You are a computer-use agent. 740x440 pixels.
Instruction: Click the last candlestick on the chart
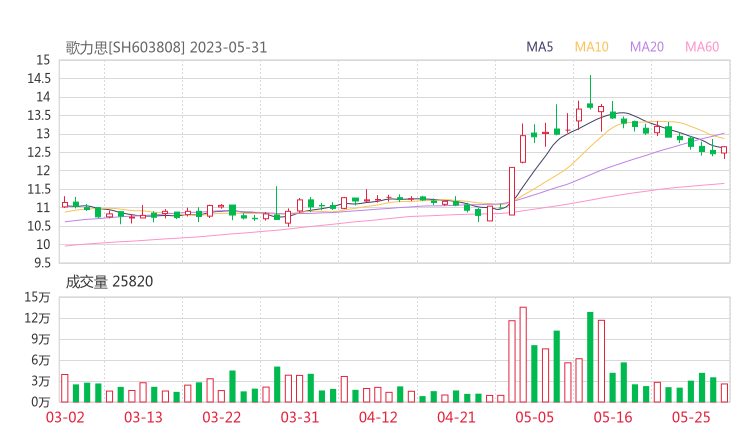coord(724,151)
